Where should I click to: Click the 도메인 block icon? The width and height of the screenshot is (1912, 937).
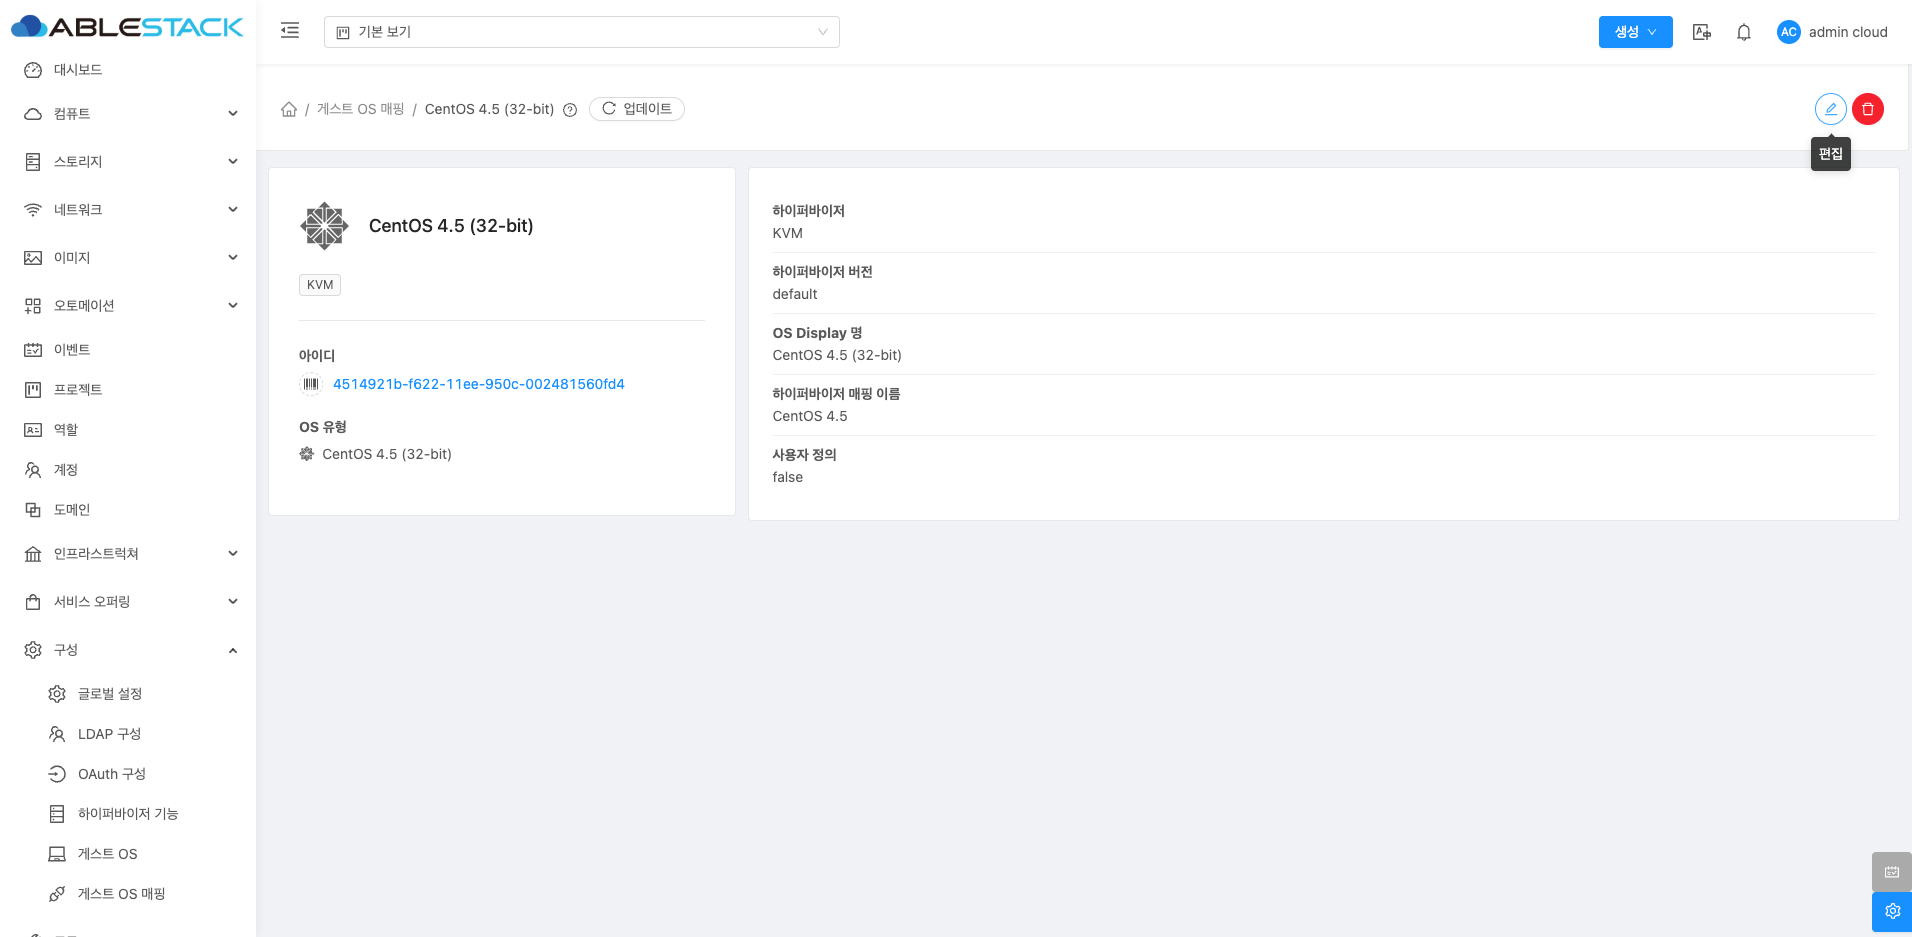click(x=33, y=510)
